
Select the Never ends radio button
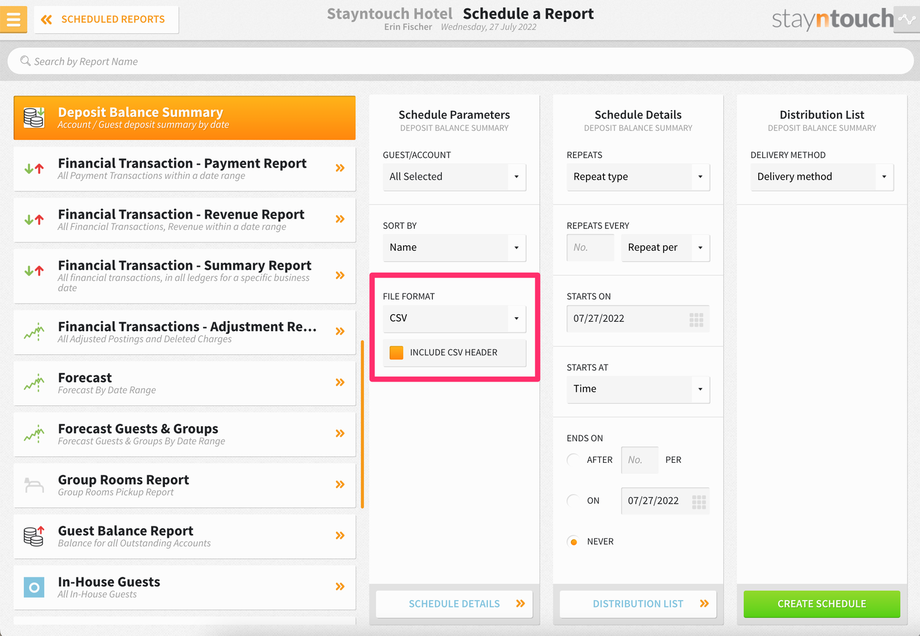tap(573, 542)
